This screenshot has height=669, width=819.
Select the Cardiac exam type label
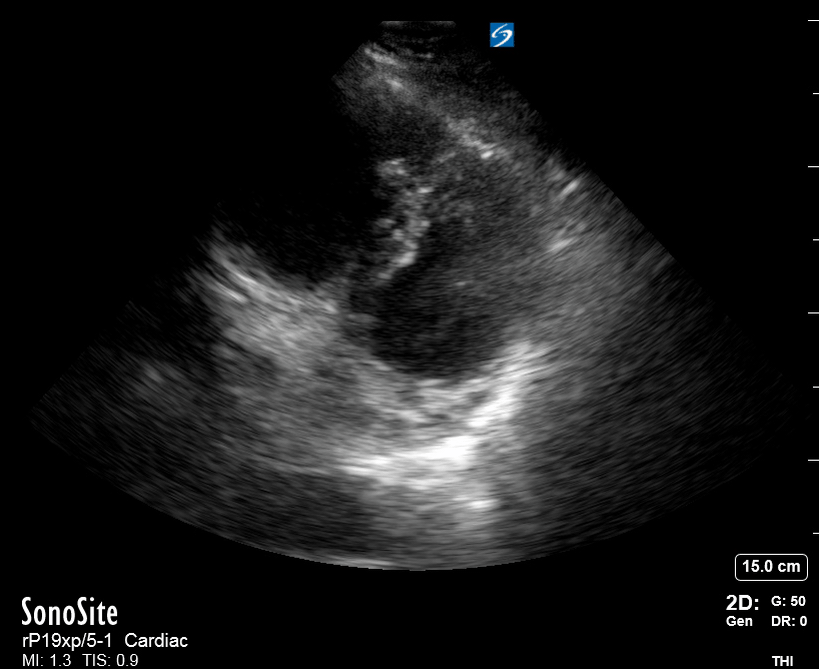click(x=156, y=640)
